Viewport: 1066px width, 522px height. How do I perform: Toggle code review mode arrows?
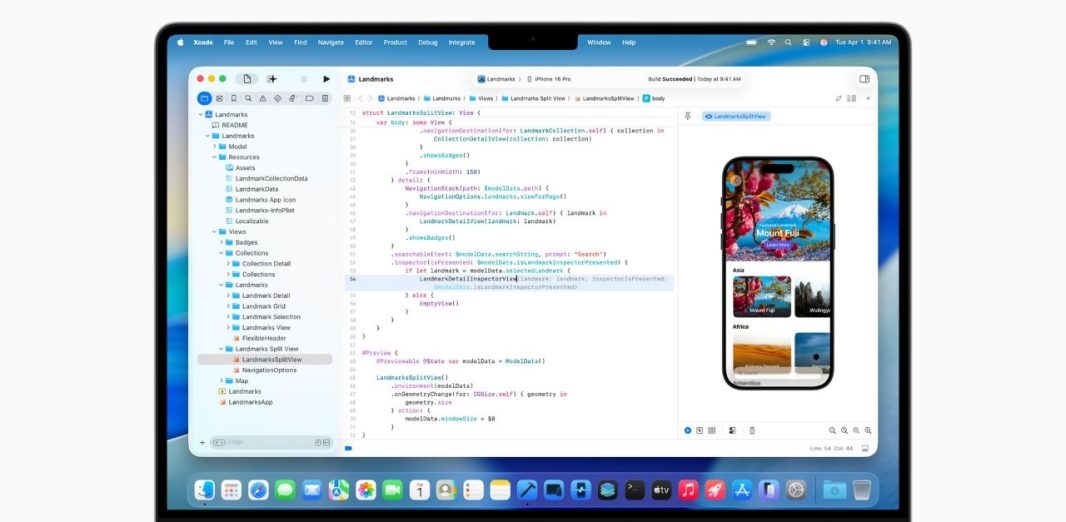point(839,99)
